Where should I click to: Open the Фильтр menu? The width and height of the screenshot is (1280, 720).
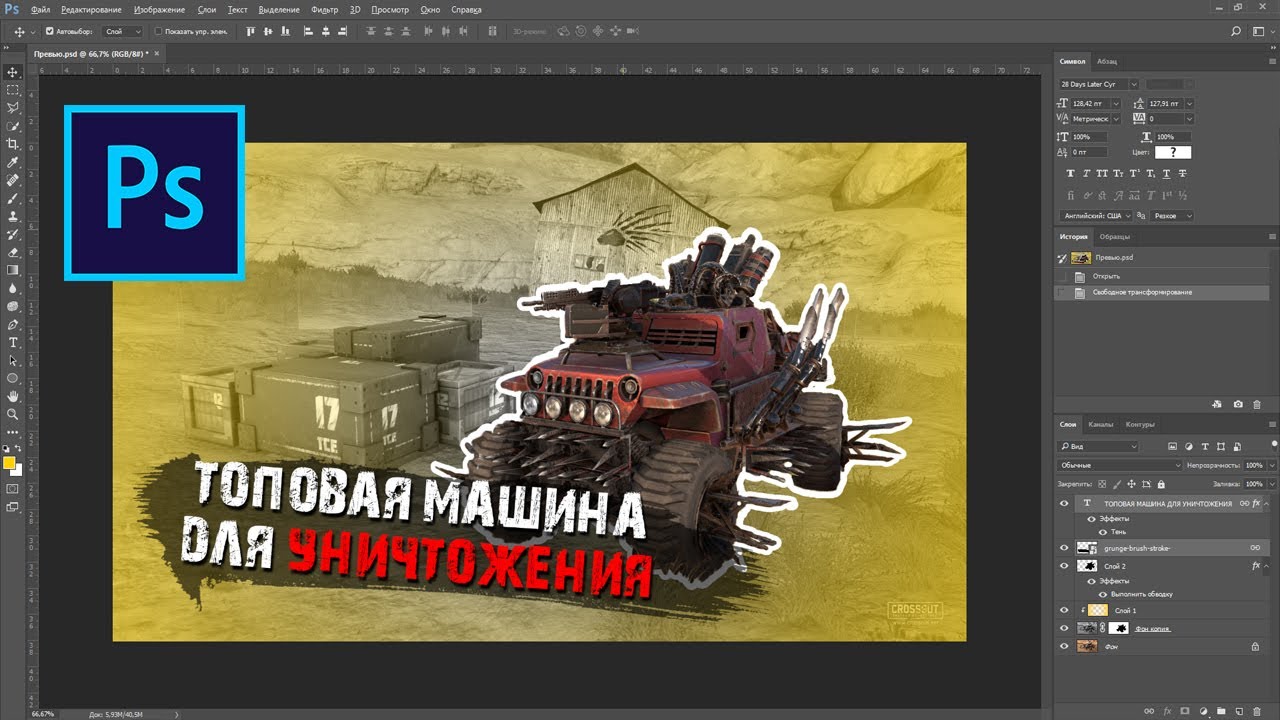coord(324,9)
